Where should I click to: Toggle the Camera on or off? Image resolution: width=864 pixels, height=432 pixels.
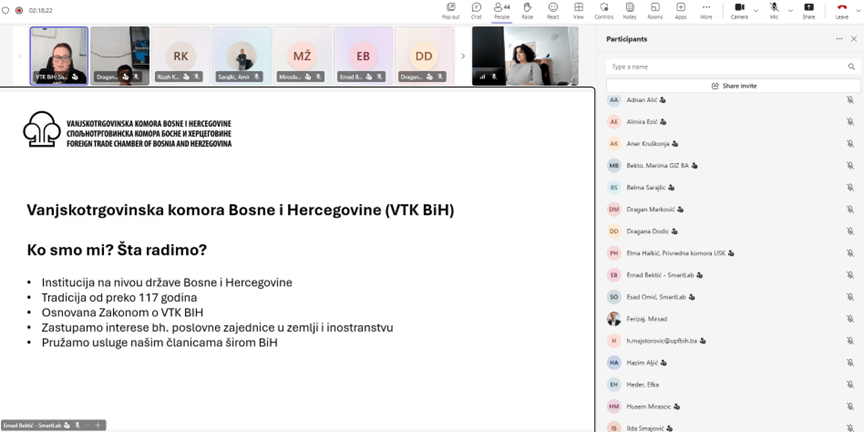coord(739,10)
